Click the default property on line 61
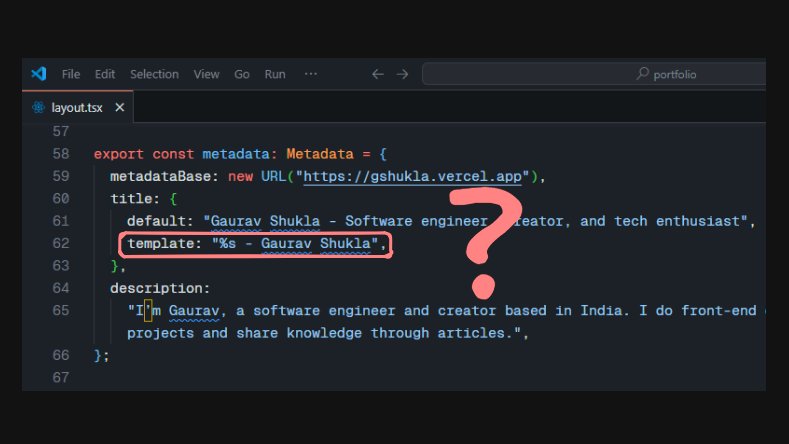This screenshot has height=444, width=789. coord(156,221)
